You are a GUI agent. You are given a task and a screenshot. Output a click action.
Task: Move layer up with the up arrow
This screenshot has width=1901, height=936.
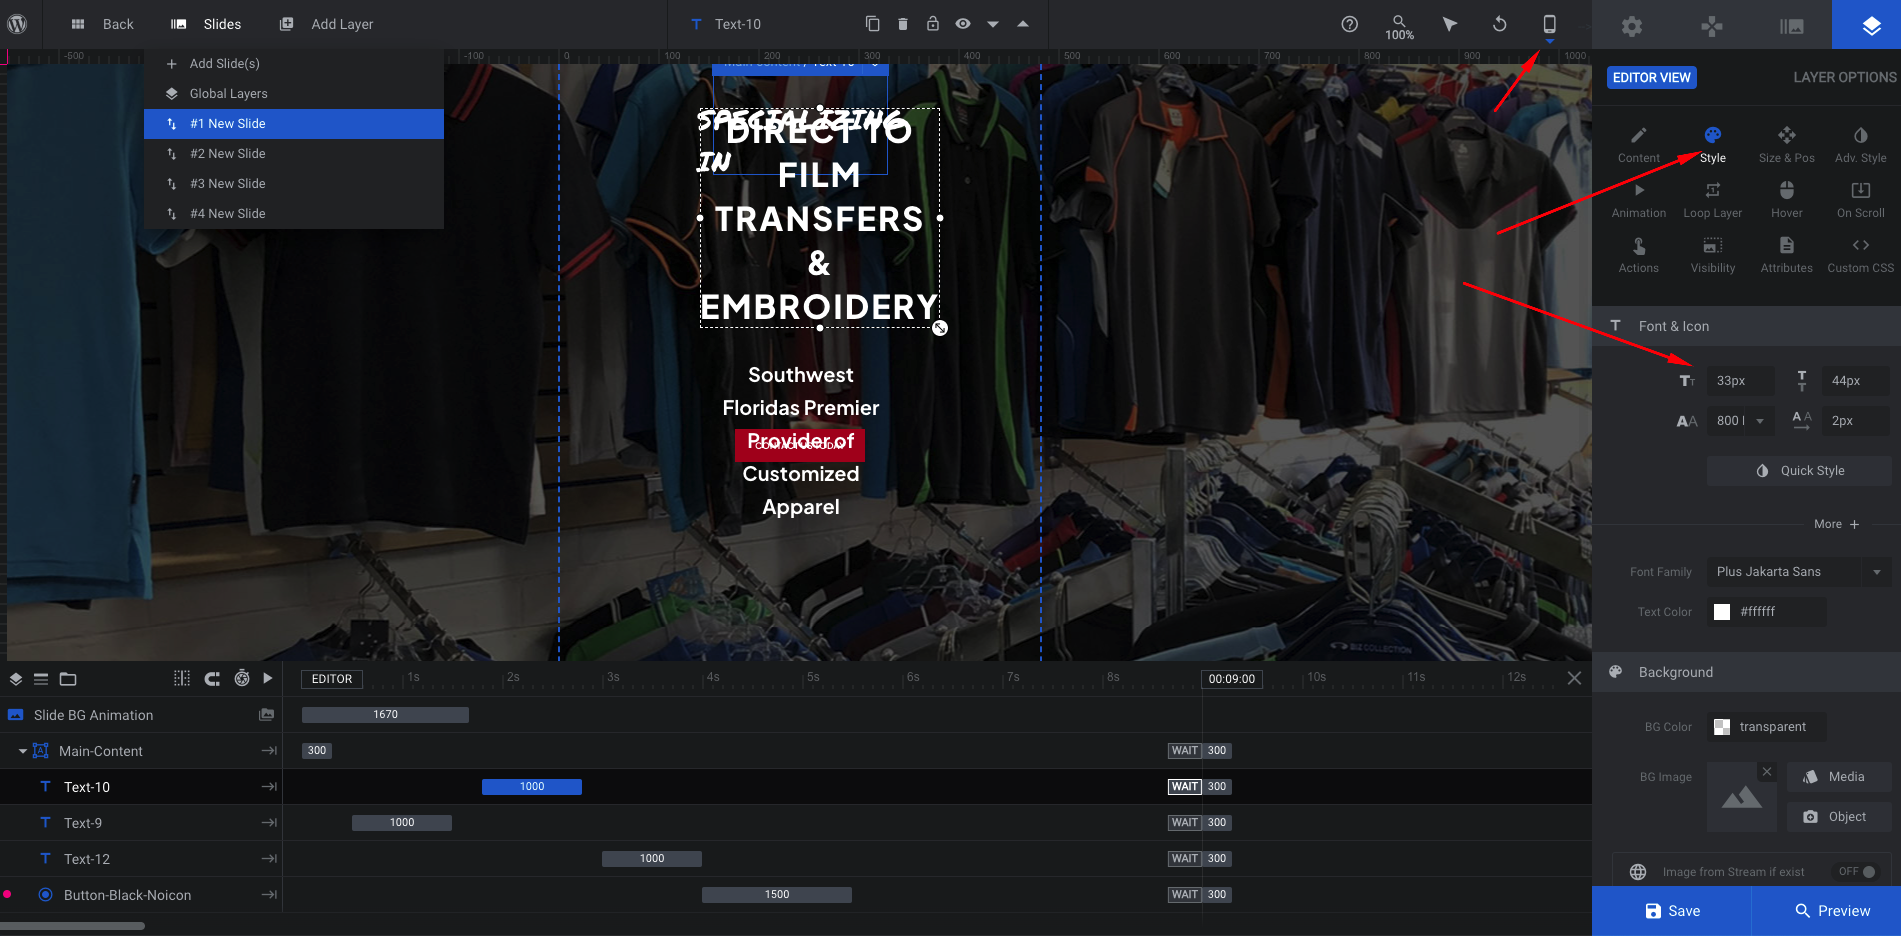pyautogui.click(x=1023, y=24)
